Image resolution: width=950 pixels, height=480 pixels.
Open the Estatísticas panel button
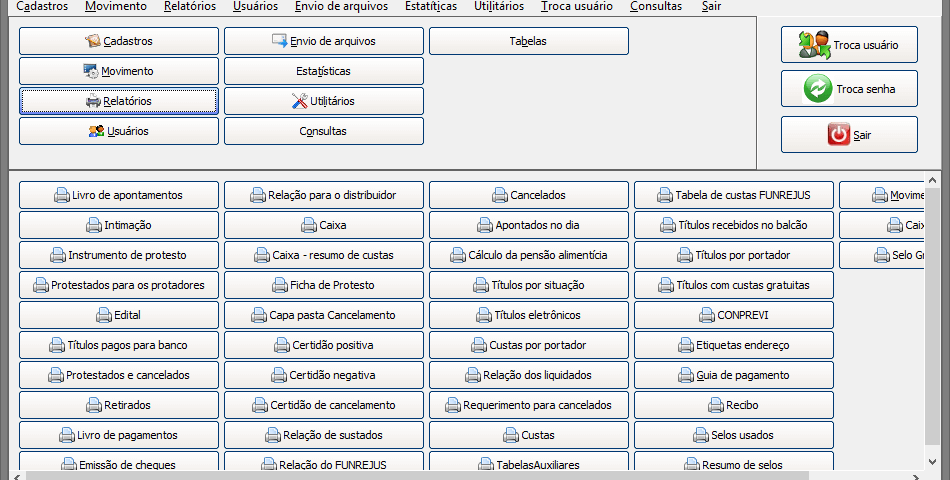[x=323, y=71]
